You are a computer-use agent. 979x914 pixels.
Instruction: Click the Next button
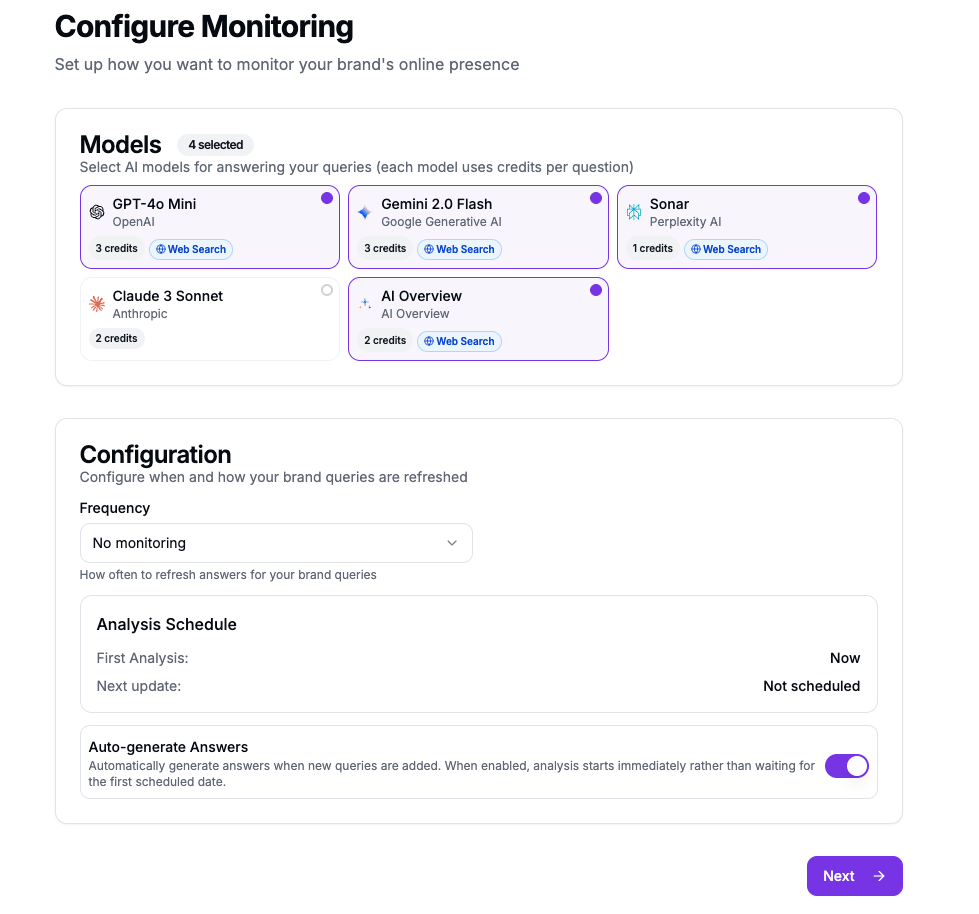(855, 876)
